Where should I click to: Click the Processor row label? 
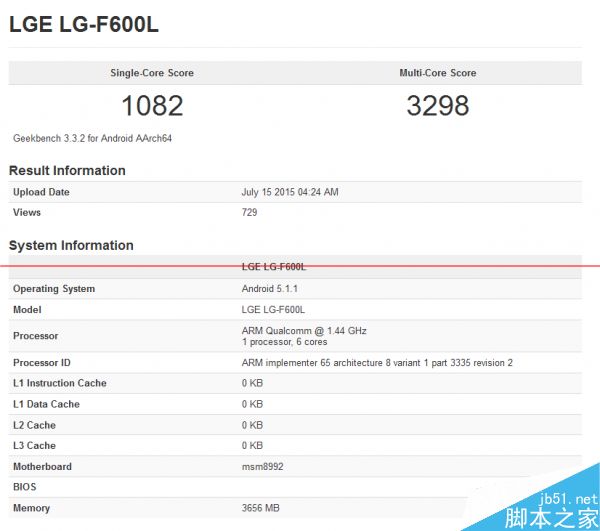(35, 336)
